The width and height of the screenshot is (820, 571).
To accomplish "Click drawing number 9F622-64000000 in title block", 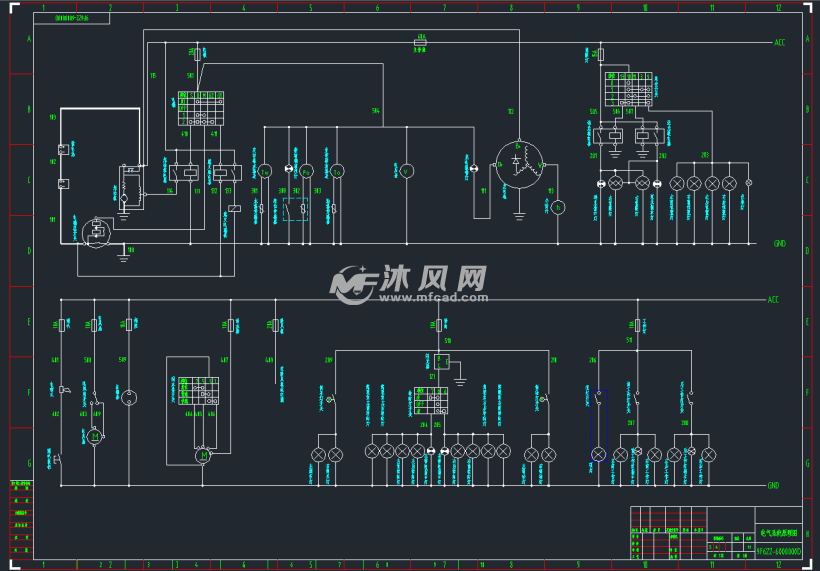I will click(778, 552).
